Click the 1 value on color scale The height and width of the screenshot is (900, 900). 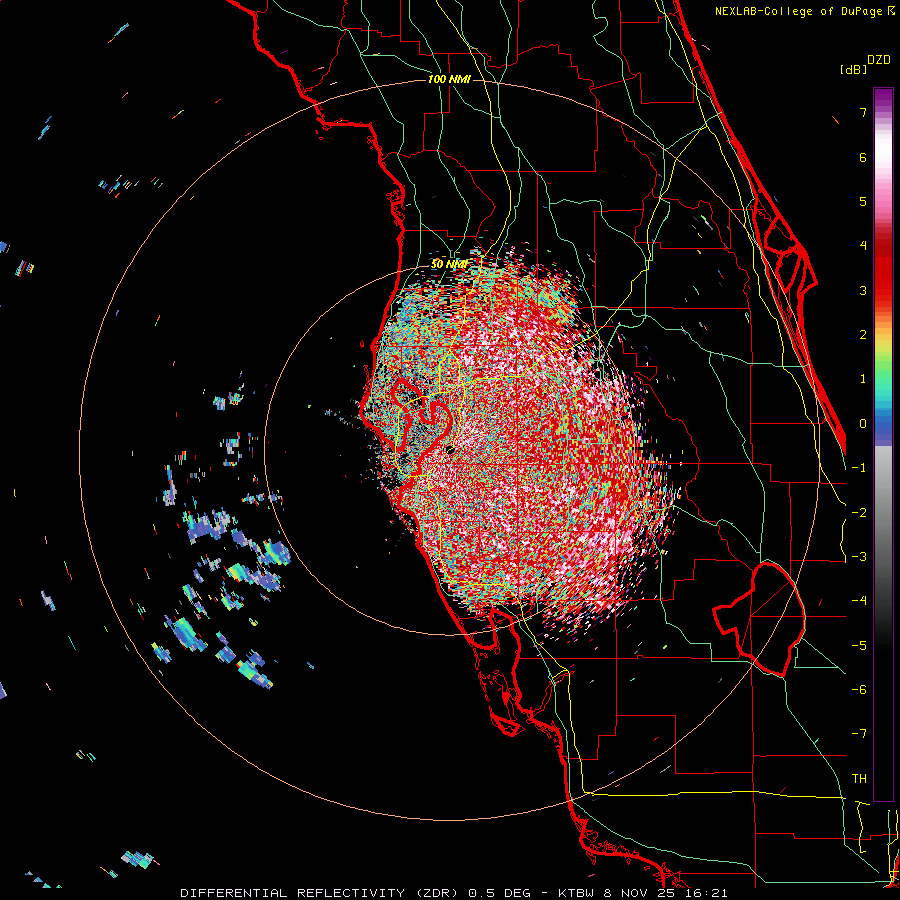(x=863, y=379)
